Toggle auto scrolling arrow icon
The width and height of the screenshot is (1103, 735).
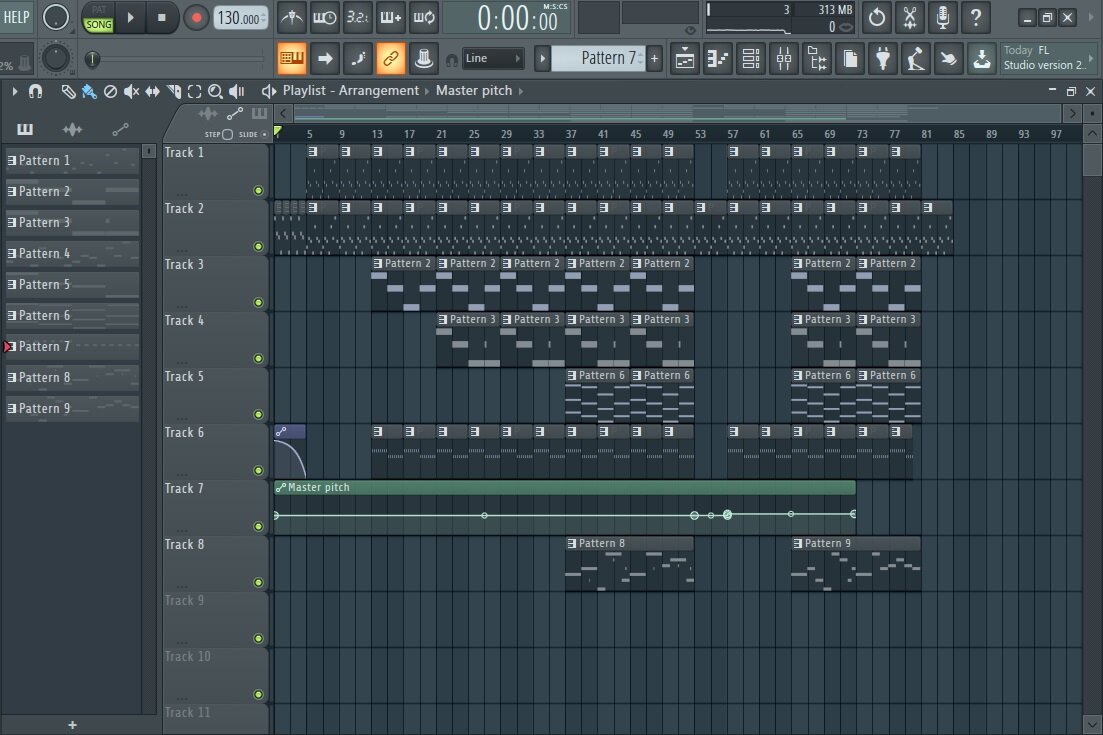click(324, 58)
